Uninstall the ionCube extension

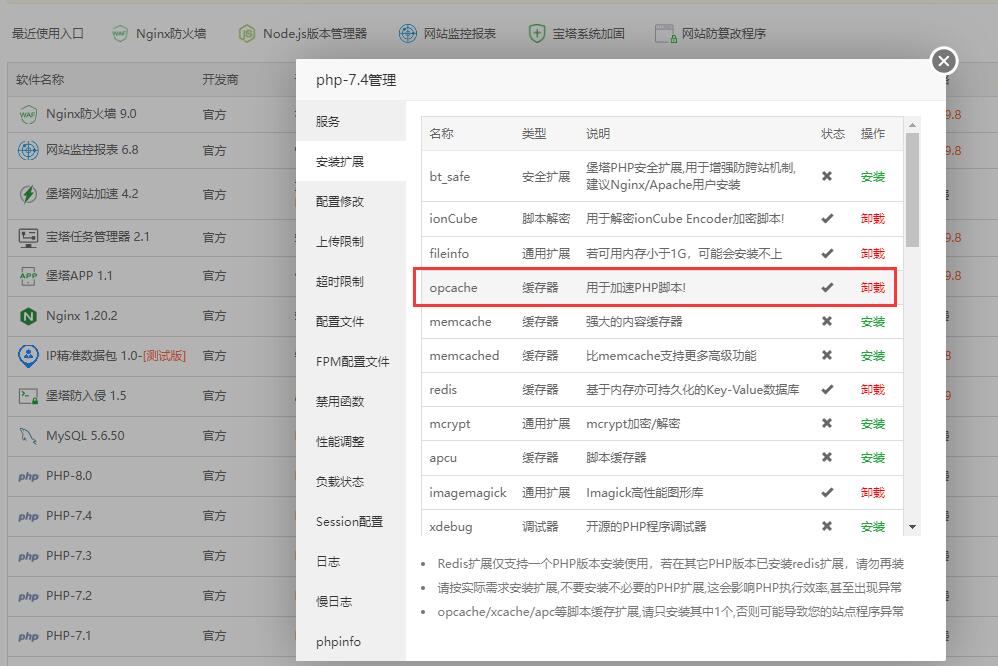[x=873, y=219]
